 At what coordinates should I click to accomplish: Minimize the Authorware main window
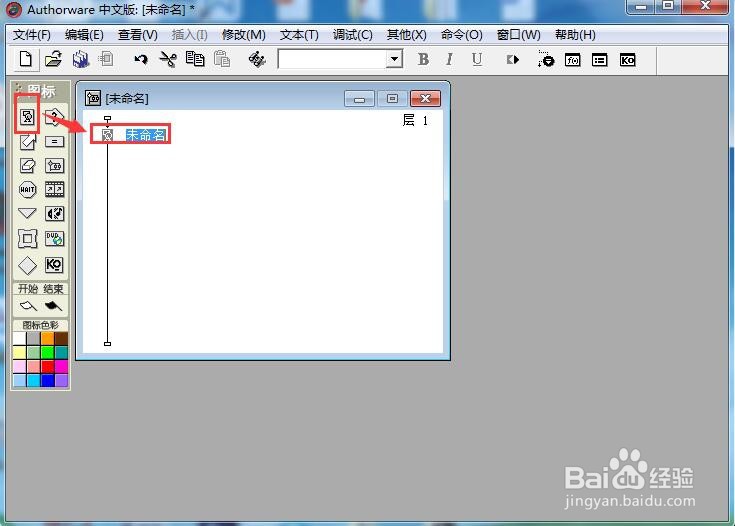click(641, 7)
